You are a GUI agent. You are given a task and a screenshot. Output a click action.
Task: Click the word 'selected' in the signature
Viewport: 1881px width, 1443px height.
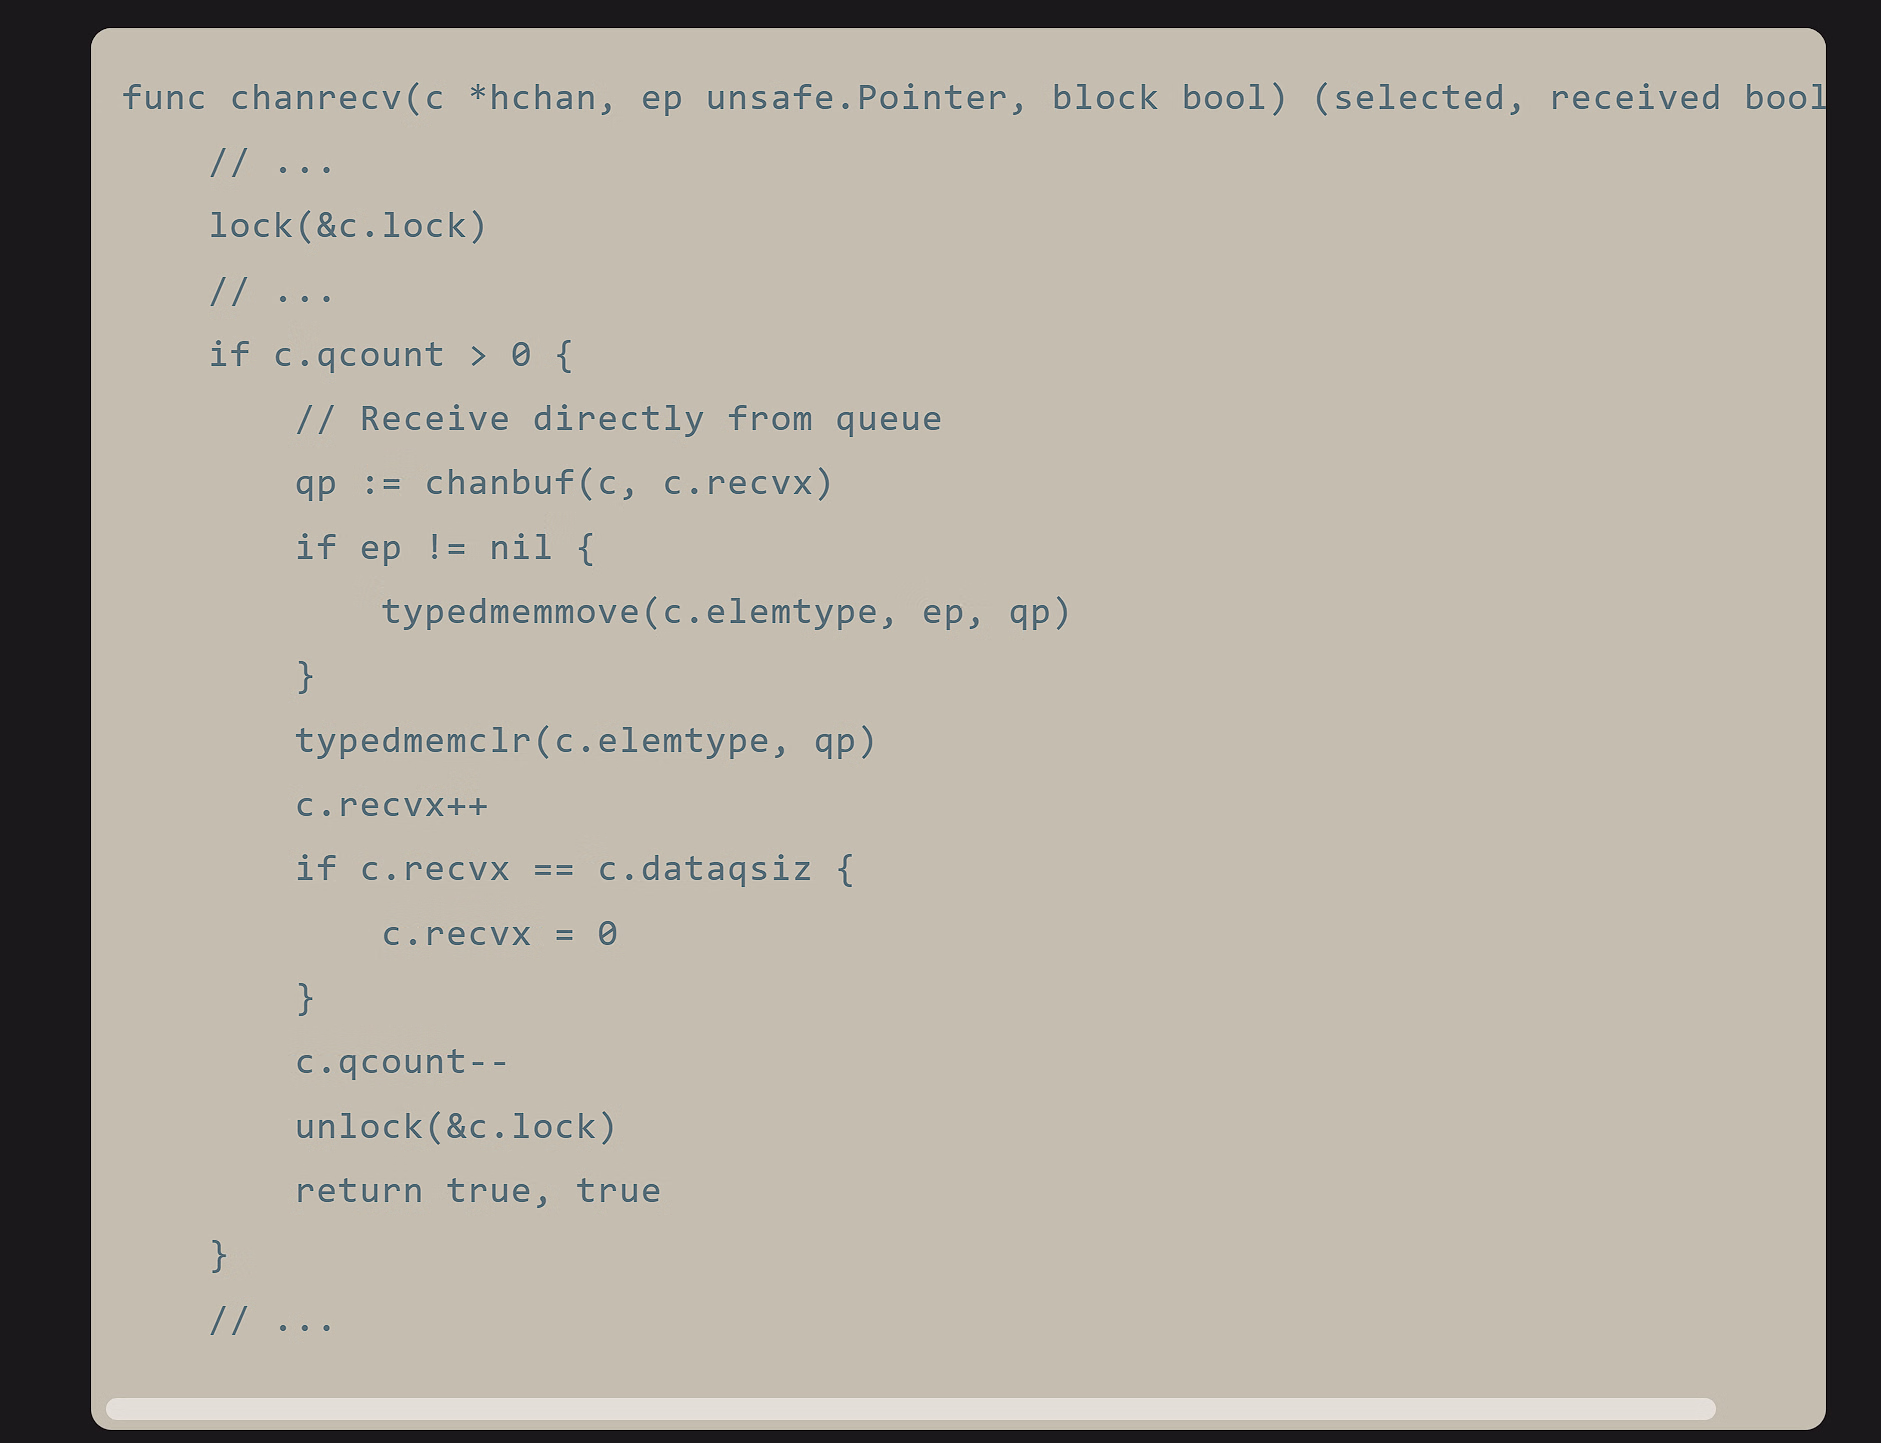point(1417,98)
